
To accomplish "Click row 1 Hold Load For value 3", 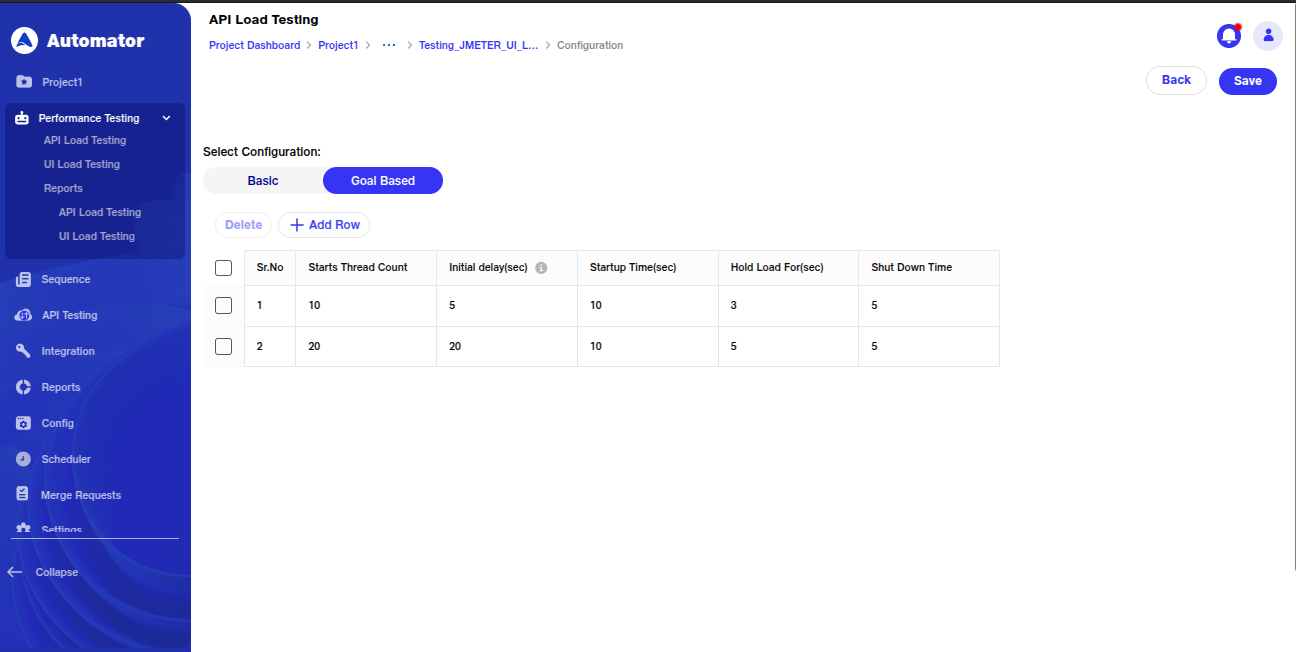I will coord(734,305).
